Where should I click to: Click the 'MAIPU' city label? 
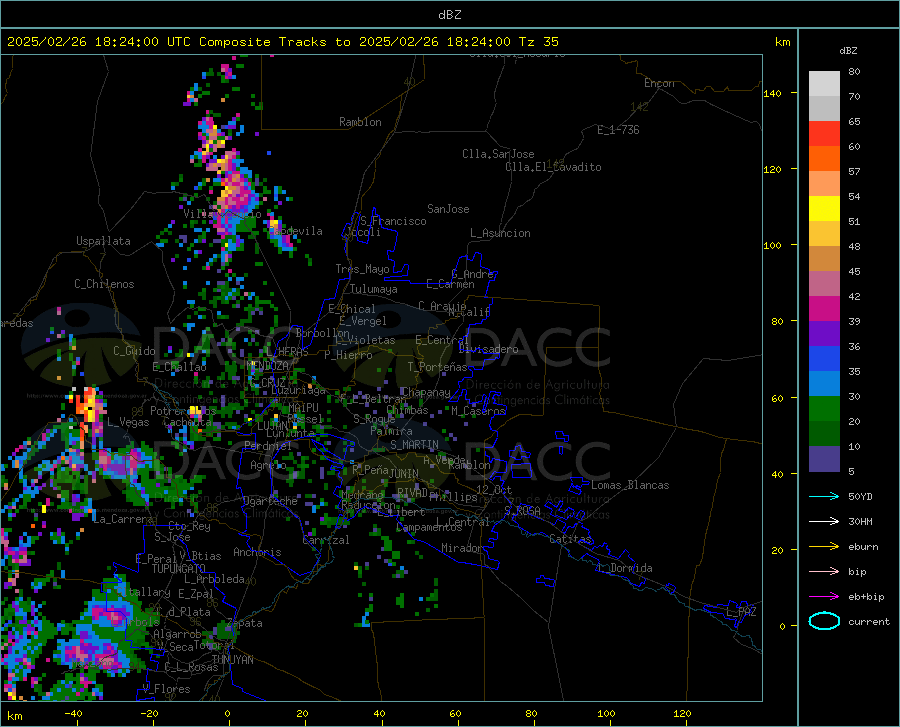[303, 407]
